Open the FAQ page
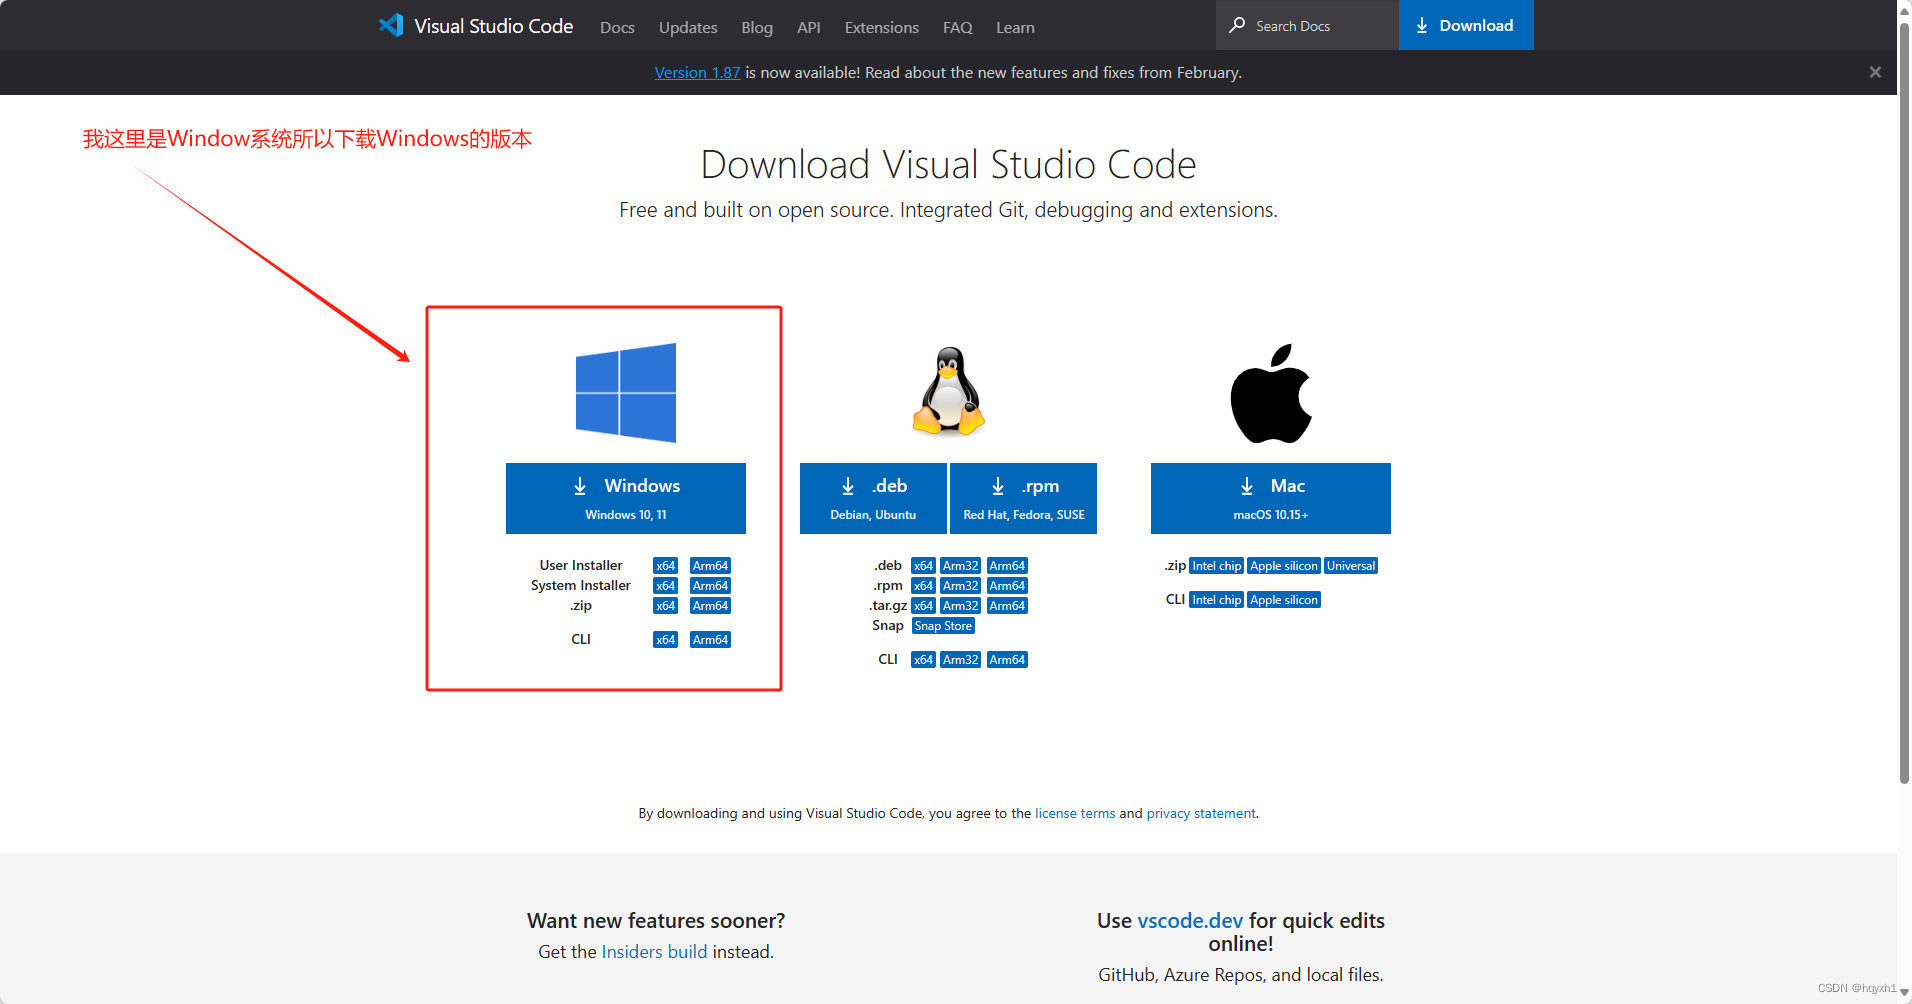 (x=957, y=27)
